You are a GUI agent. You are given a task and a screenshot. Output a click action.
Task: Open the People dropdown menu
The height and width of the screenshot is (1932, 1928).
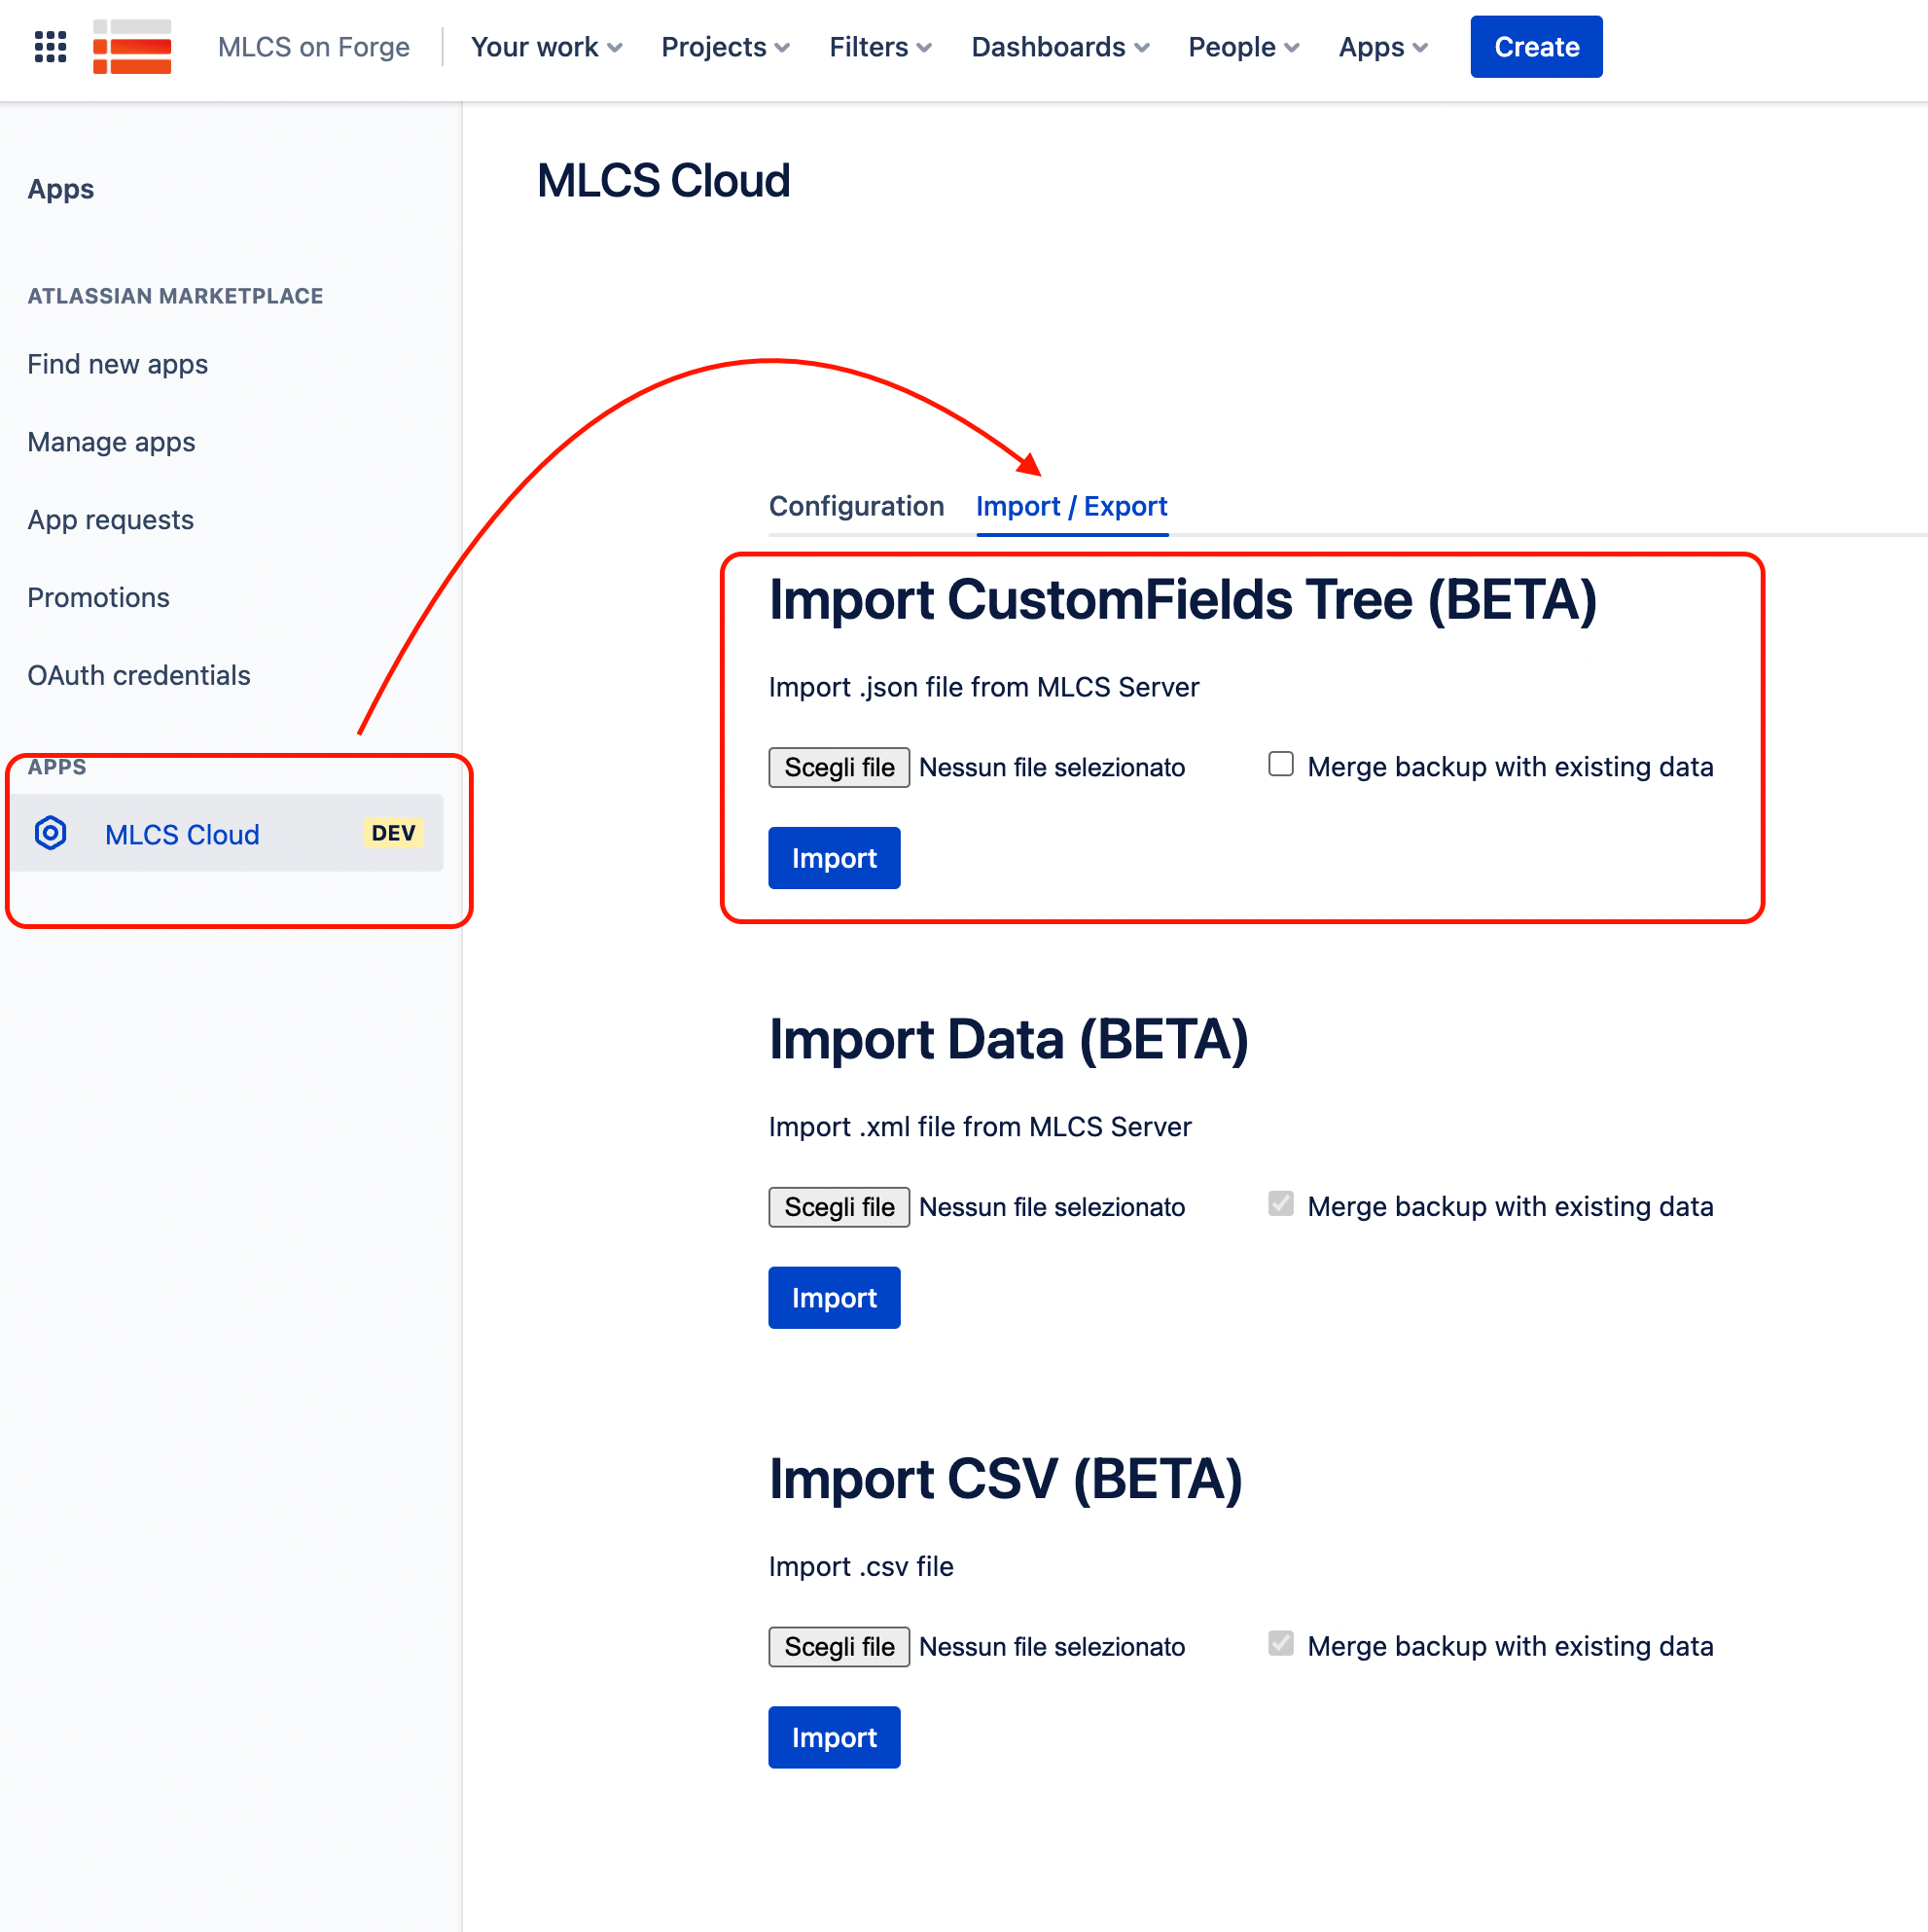[x=1243, y=47]
